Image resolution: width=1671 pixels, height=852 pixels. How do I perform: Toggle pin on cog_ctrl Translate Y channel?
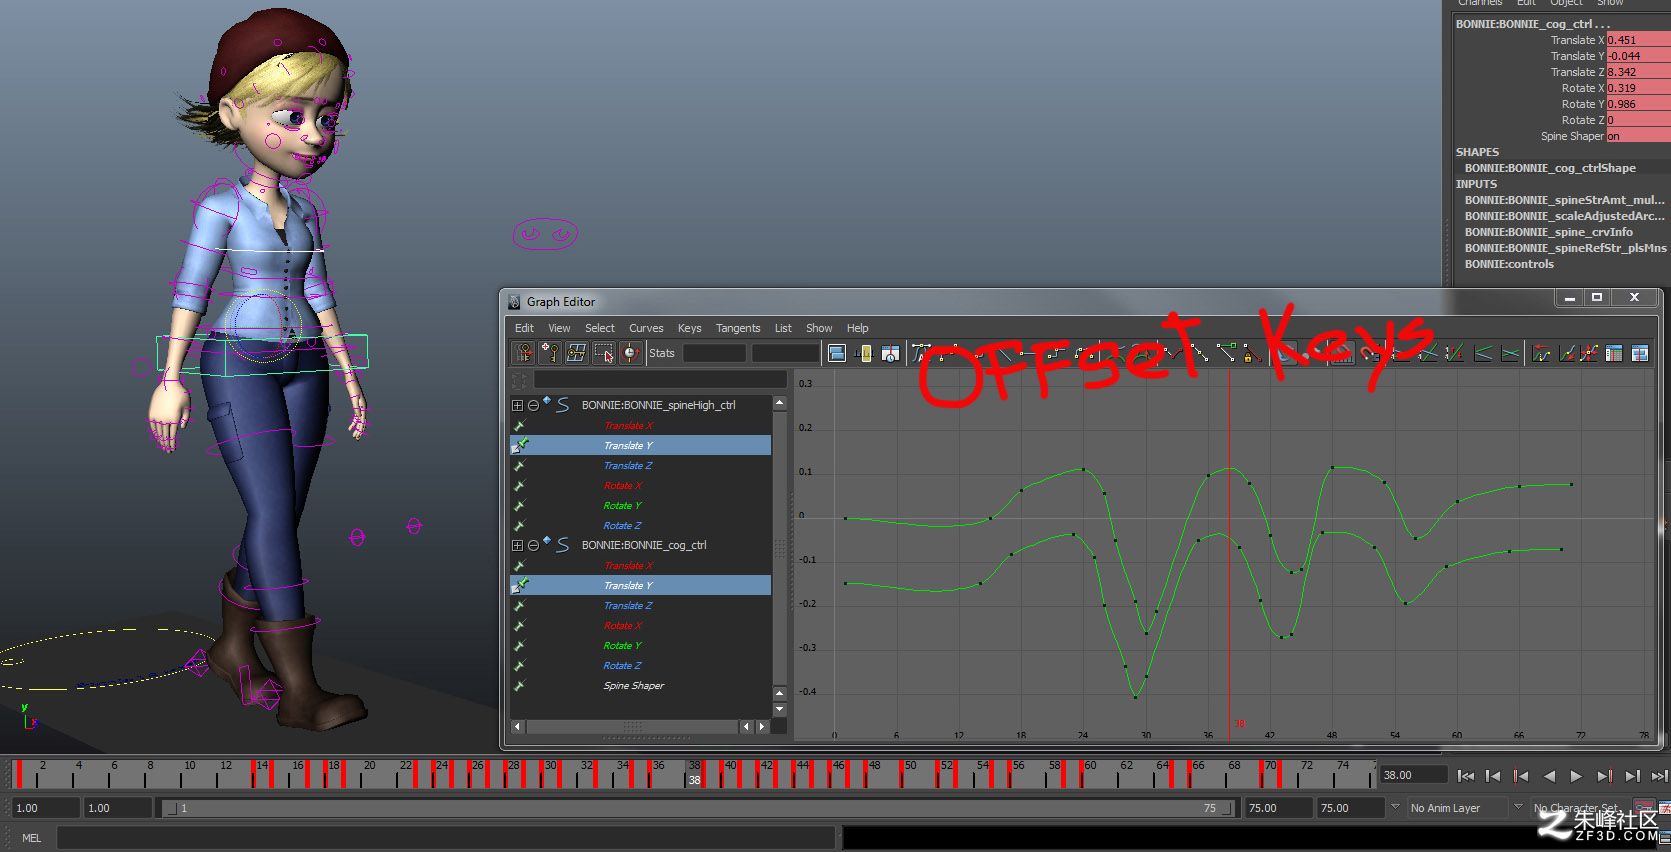[520, 585]
